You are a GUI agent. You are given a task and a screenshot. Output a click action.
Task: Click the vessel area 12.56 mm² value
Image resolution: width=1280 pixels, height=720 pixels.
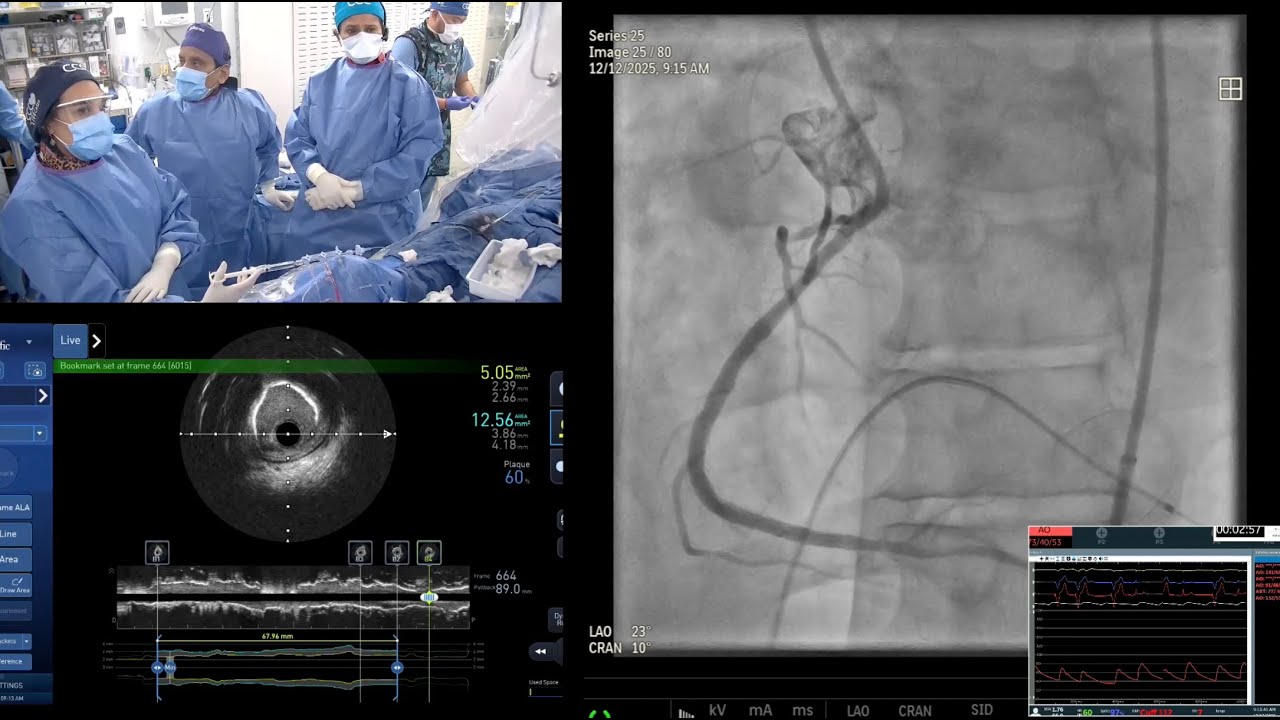coord(501,420)
